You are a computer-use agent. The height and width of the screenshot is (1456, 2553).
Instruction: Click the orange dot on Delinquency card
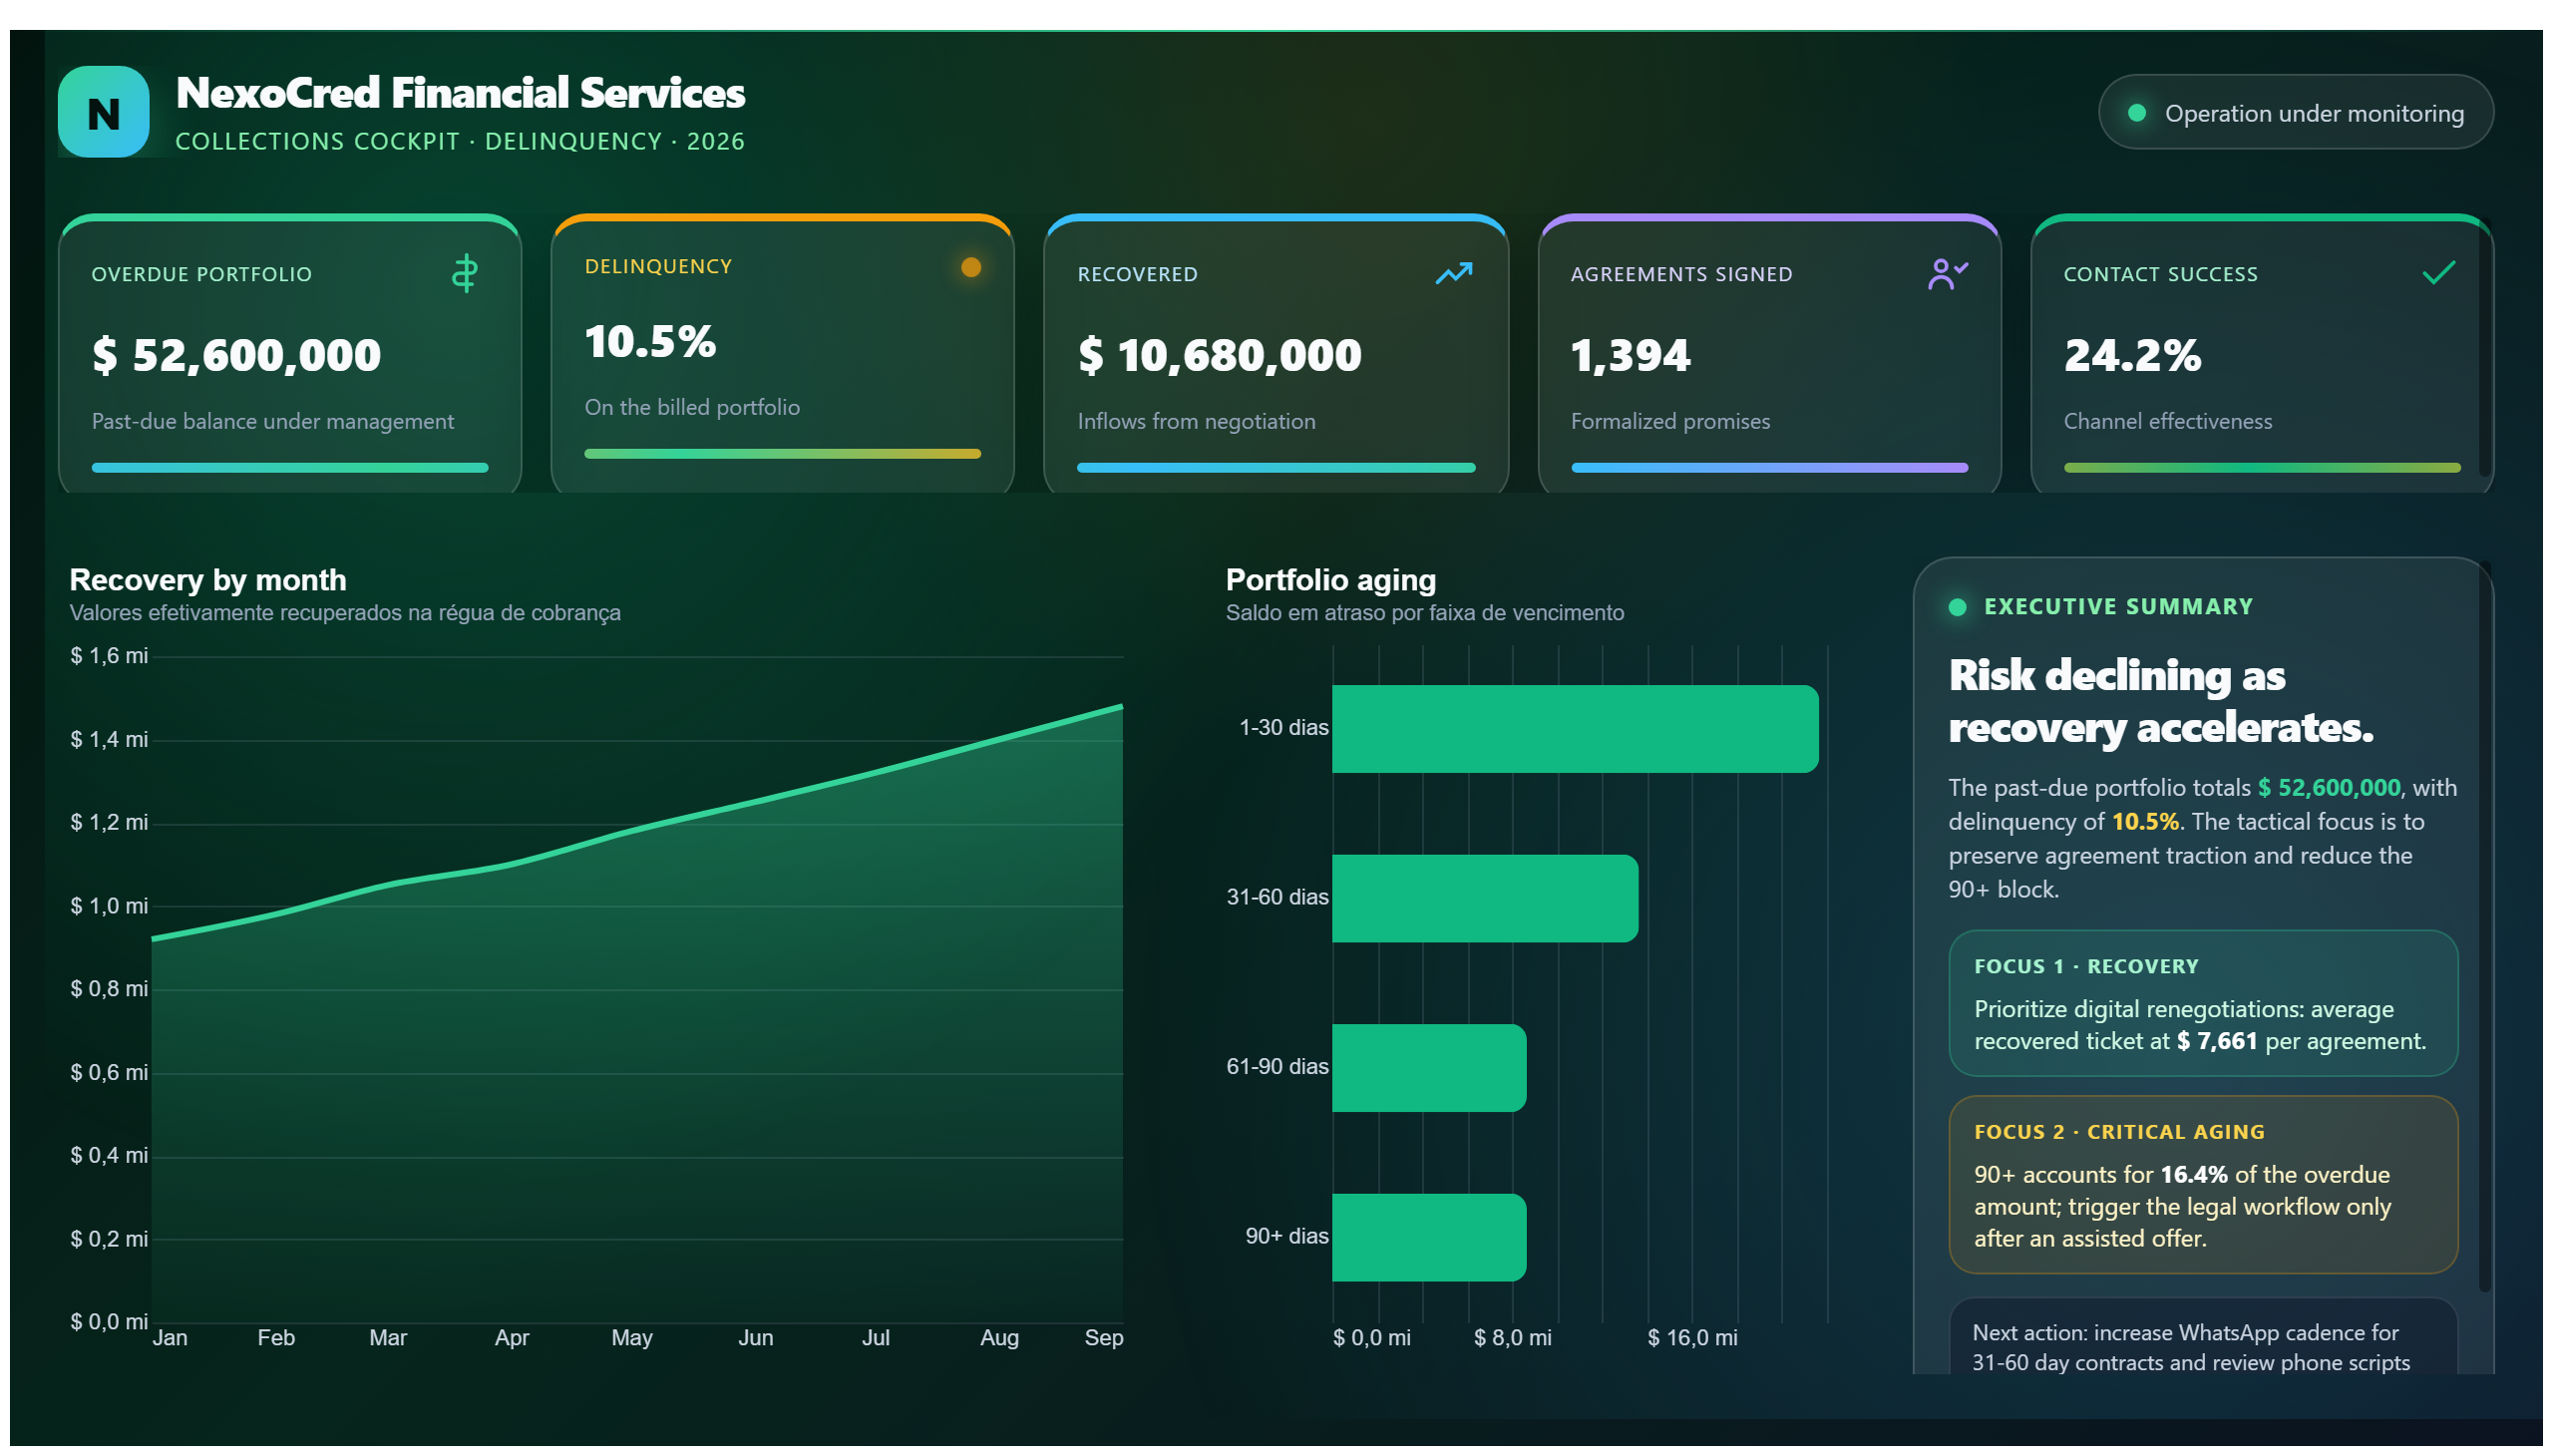[x=970, y=267]
